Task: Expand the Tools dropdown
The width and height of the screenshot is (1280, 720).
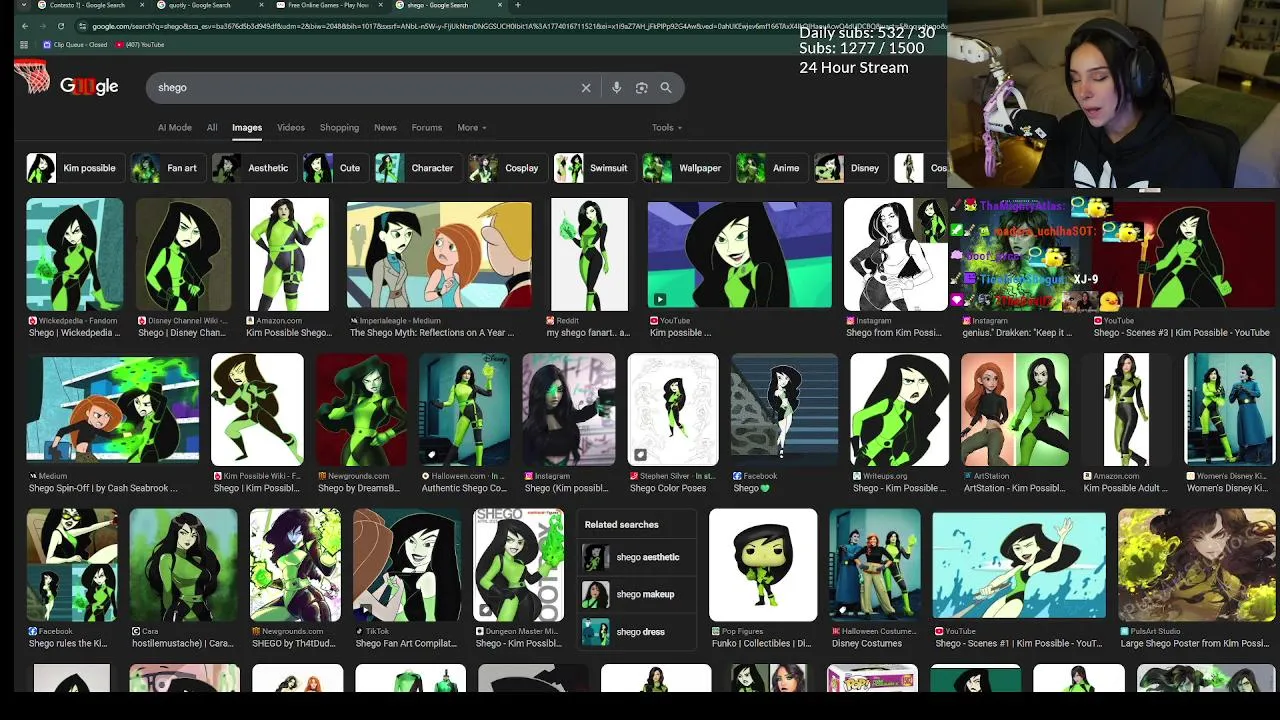Action: point(667,128)
